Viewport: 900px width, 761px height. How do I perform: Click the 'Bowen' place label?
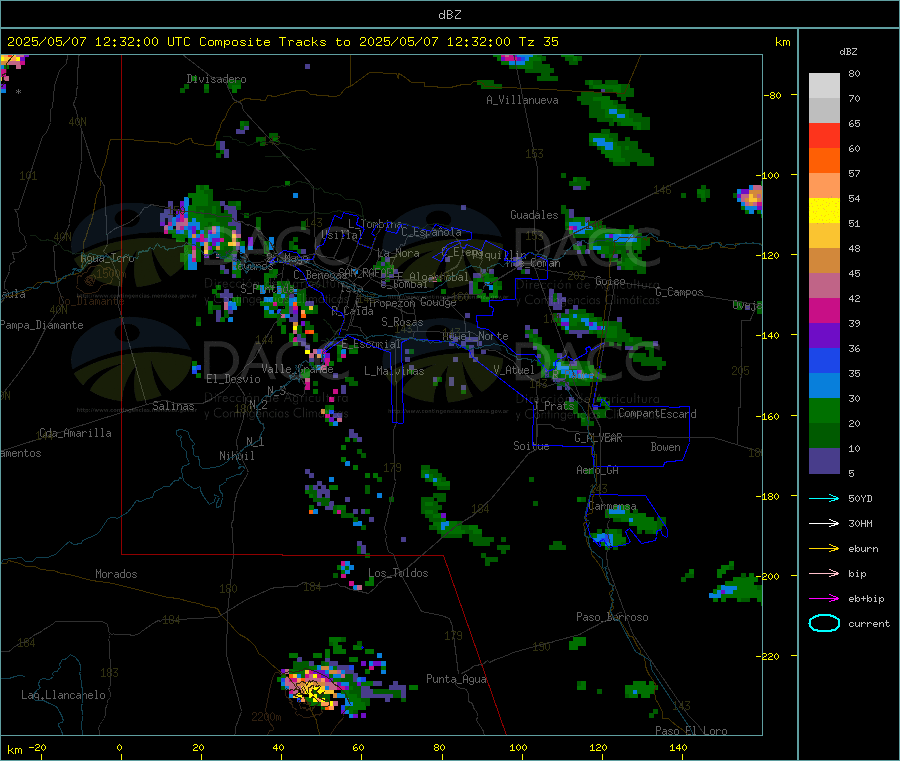[666, 447]
